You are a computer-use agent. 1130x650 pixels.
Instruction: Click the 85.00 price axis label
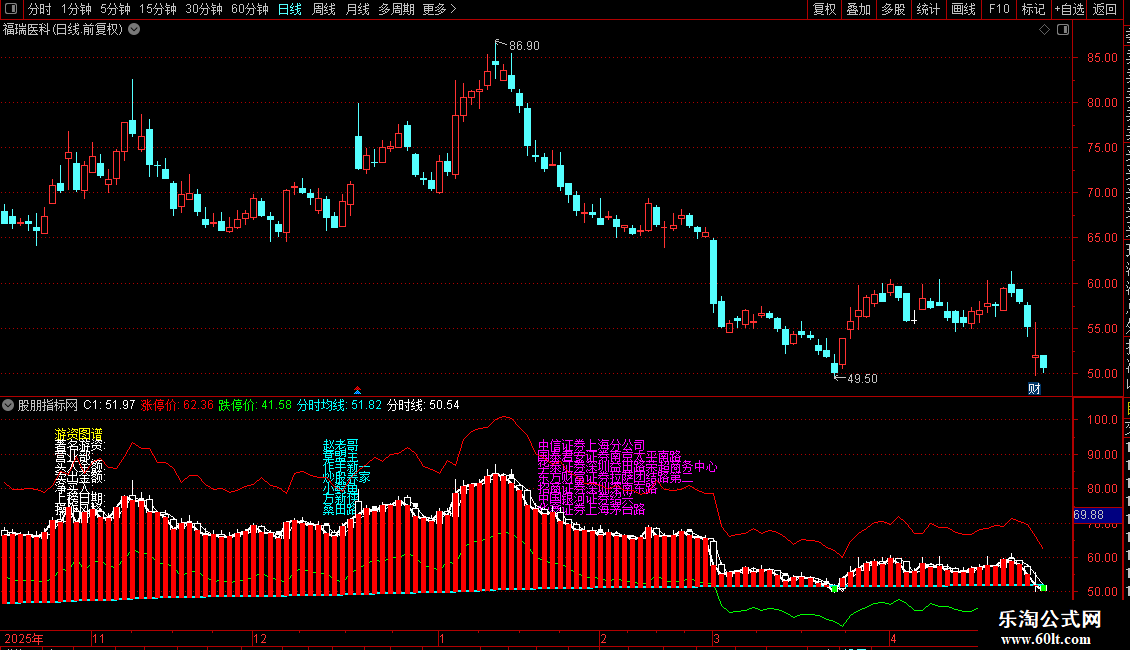(x=1102, y=58)
